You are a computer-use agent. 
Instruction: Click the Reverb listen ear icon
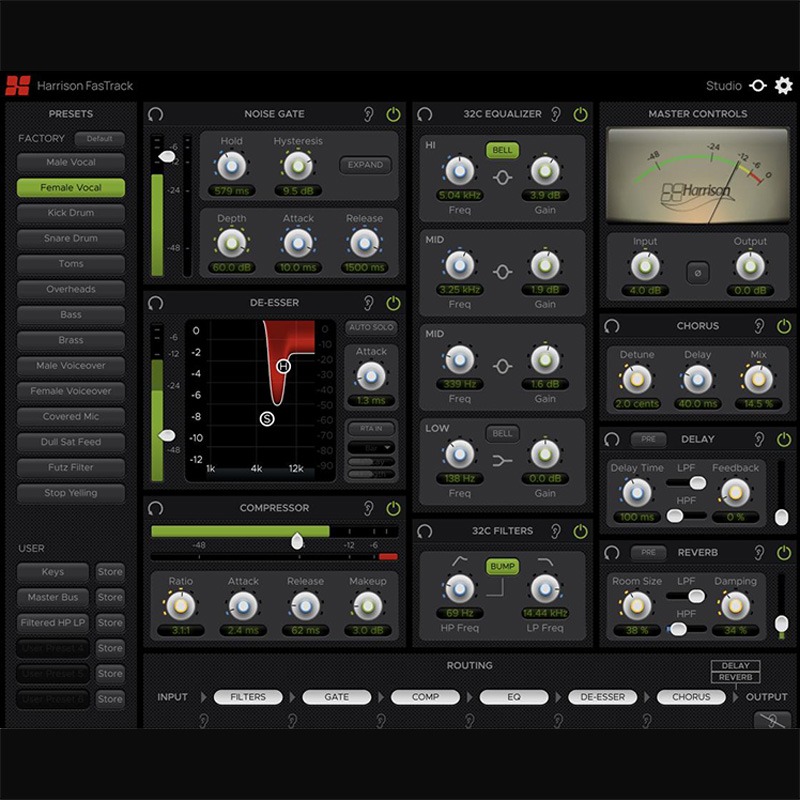coord(759,553)
